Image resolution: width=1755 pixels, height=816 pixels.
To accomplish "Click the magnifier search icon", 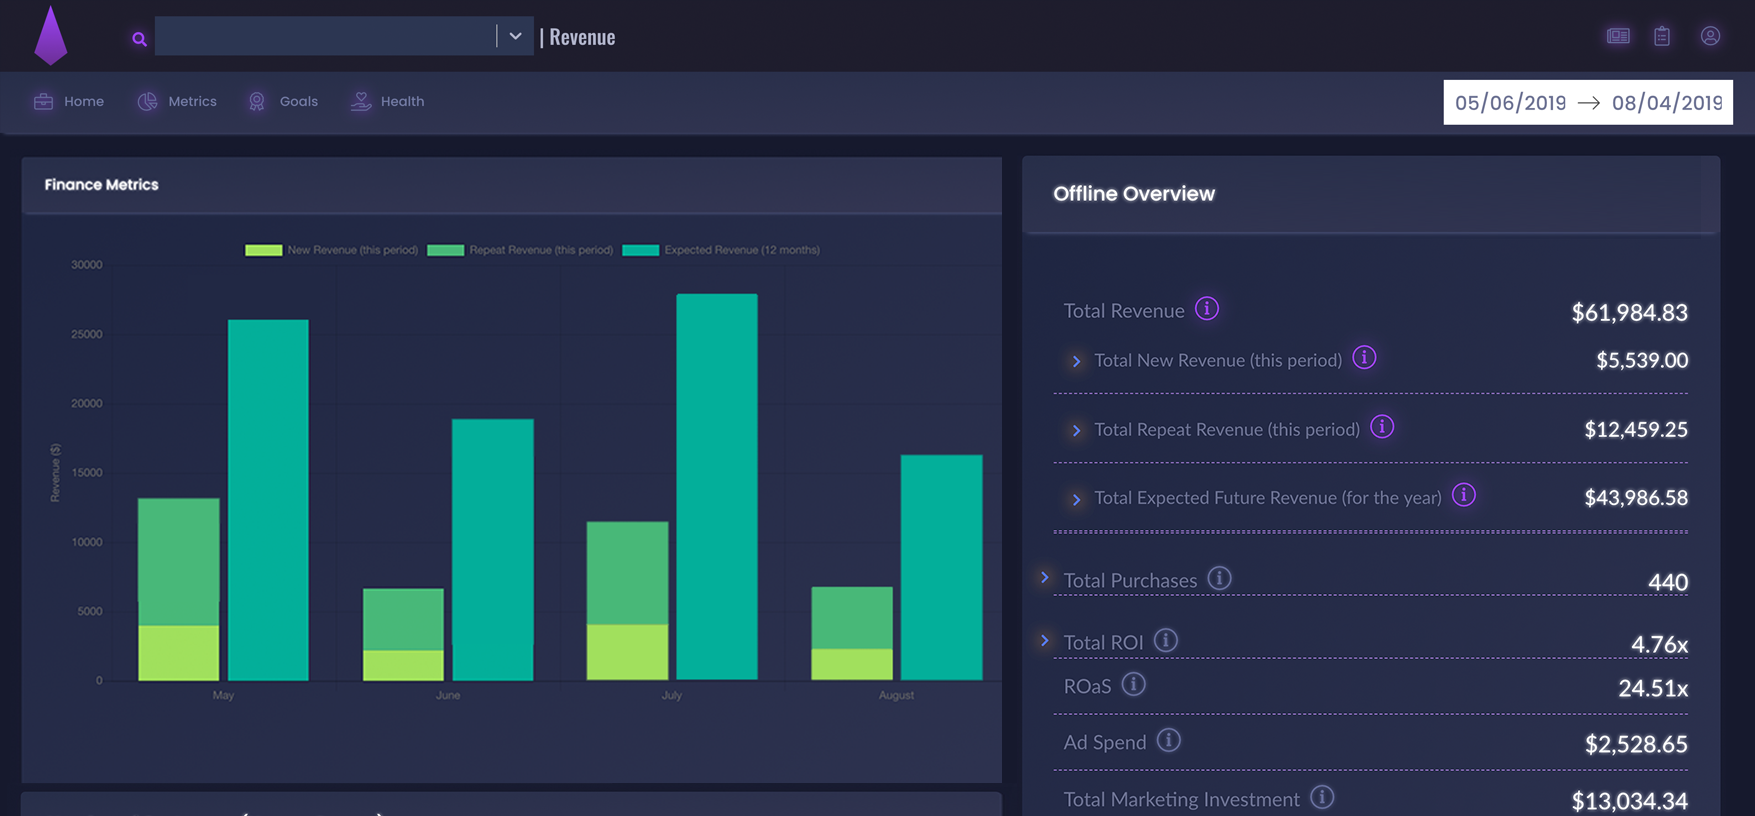I will click(139, 39).
